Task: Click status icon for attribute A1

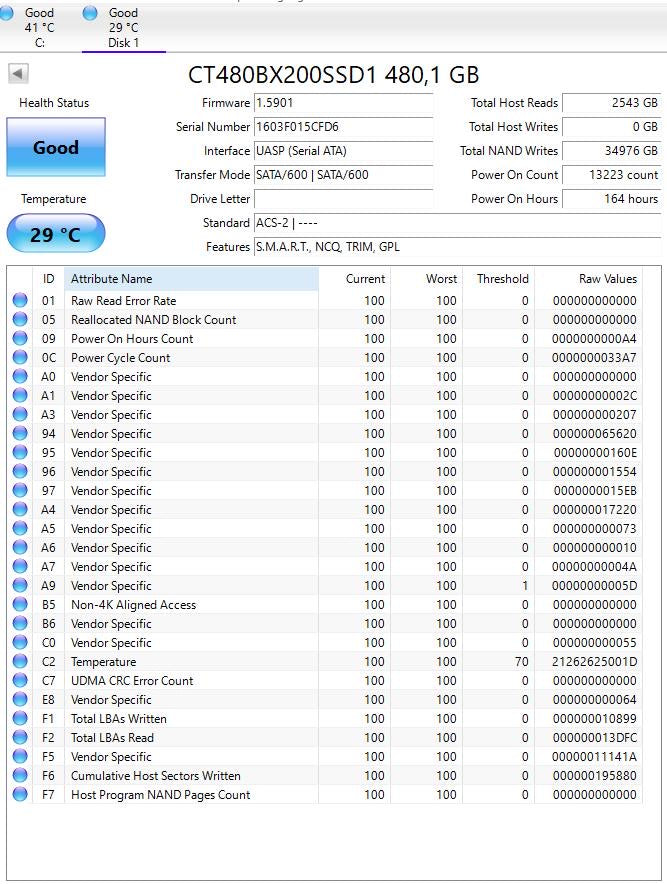Action: pyautogui.click(x=20, y=395)
